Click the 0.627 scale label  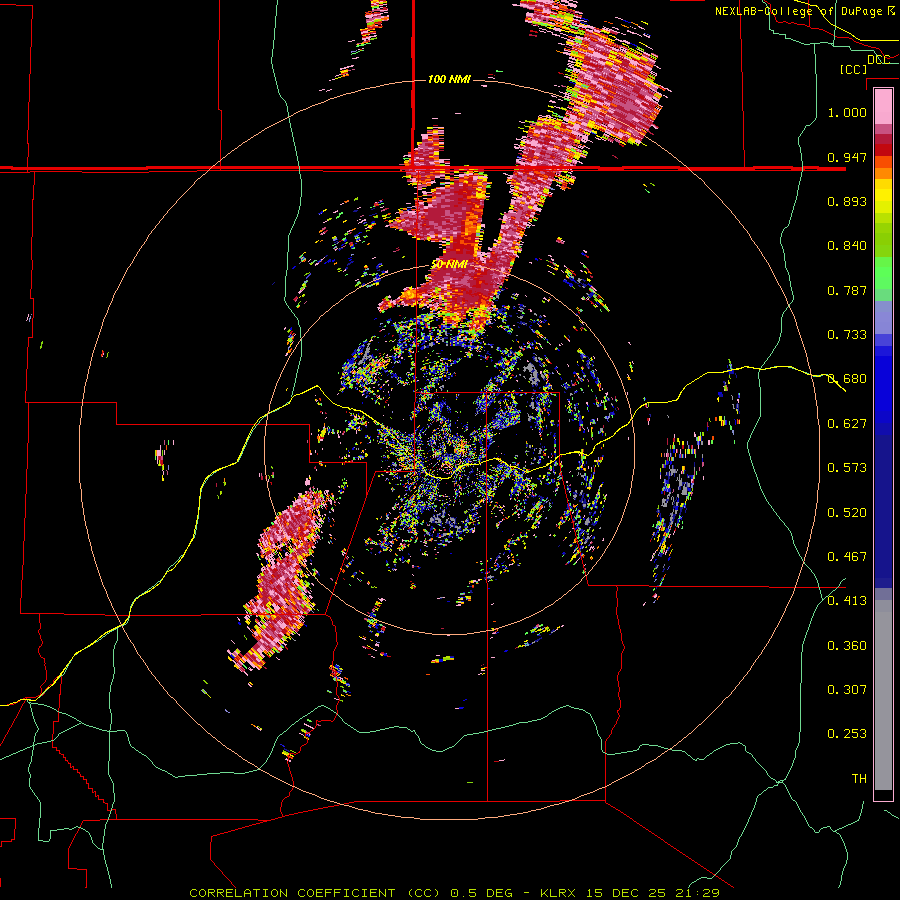pyautogui.click(x=847, y=424)
